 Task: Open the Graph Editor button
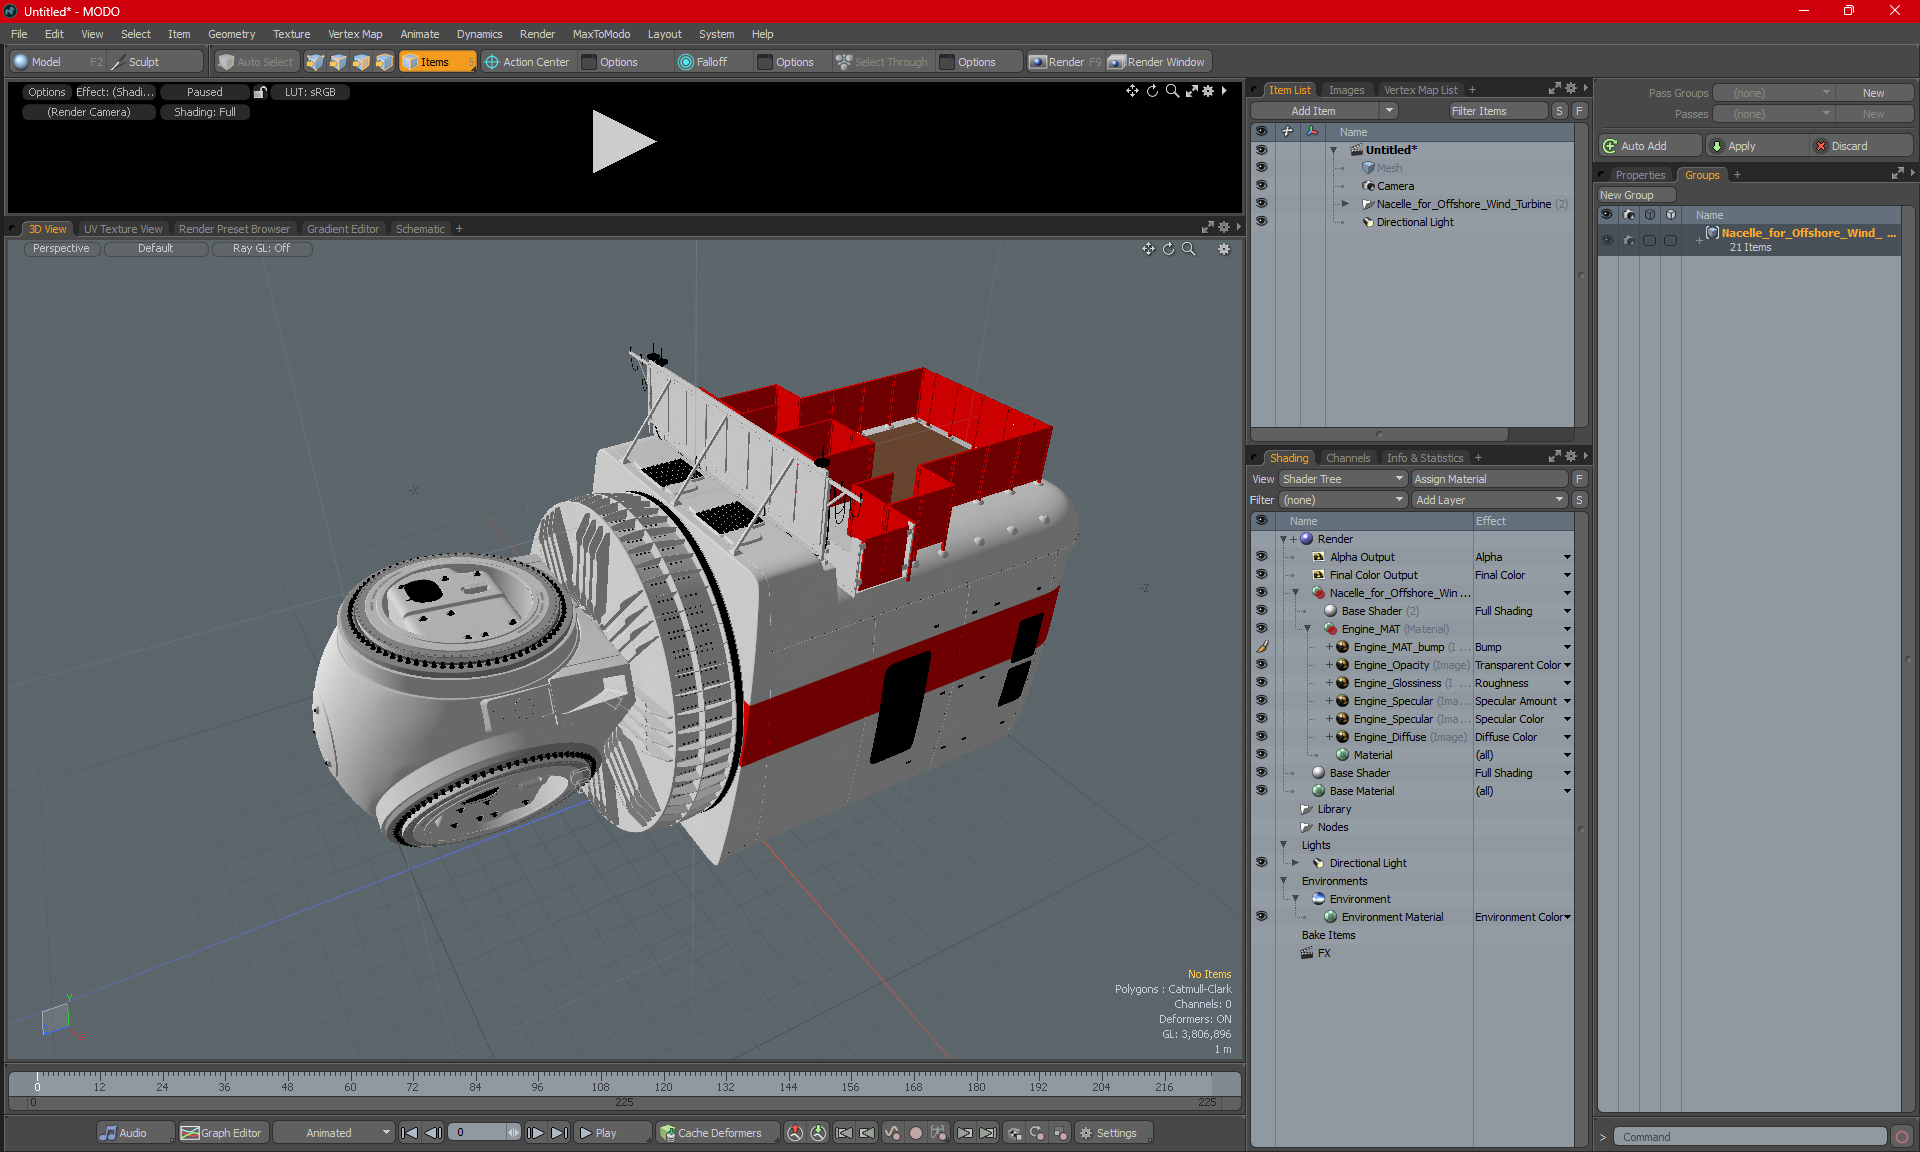click(221, 1133)
